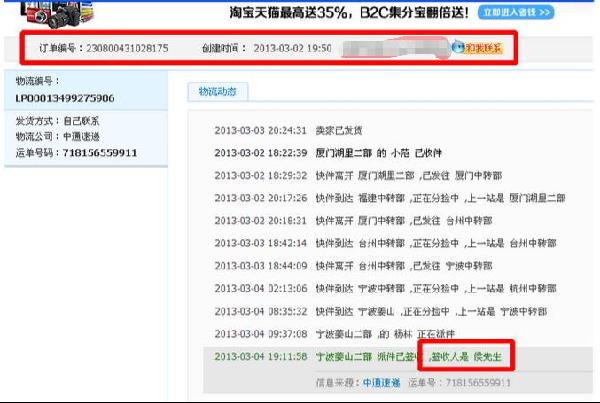Click the creation time 2013-03-02 19:50
600x403 pixels.
pyautogui.click(x=292, y=47)
